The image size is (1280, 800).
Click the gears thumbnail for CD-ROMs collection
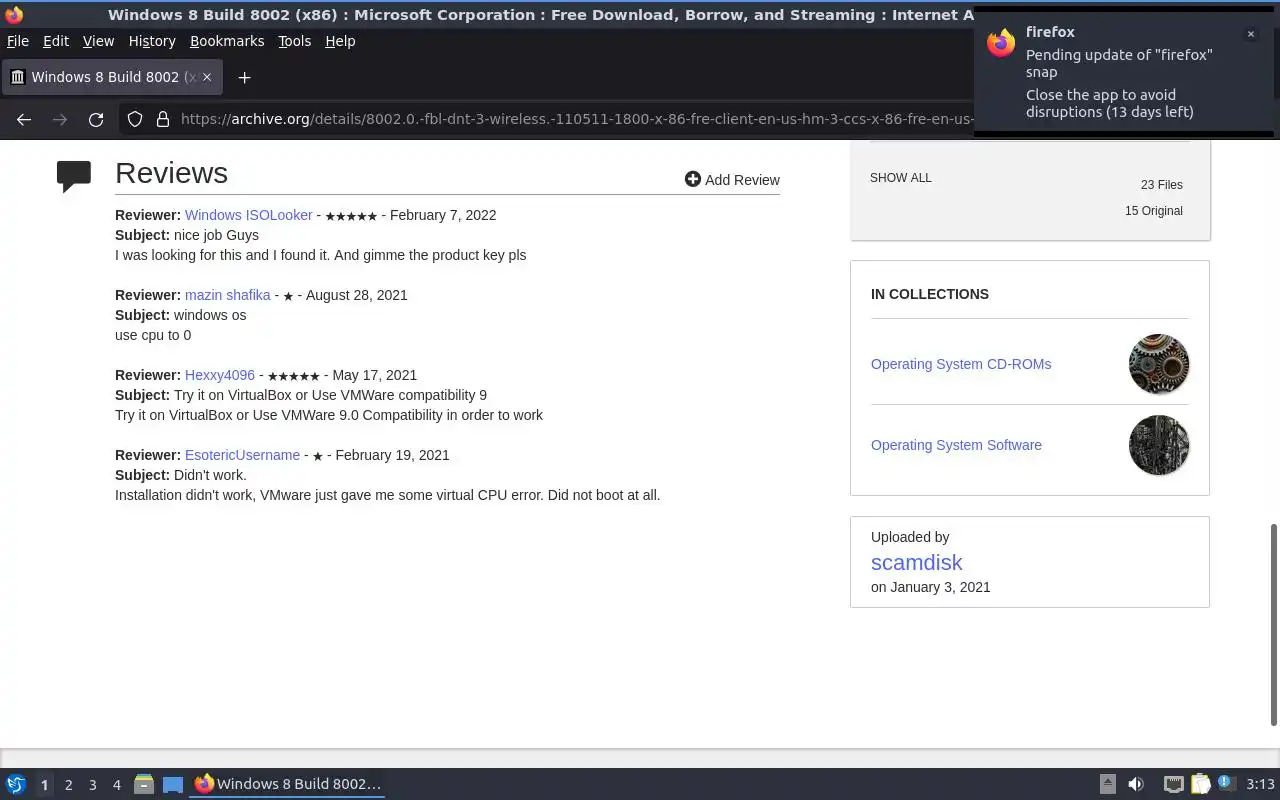[x=1159, y=364]
